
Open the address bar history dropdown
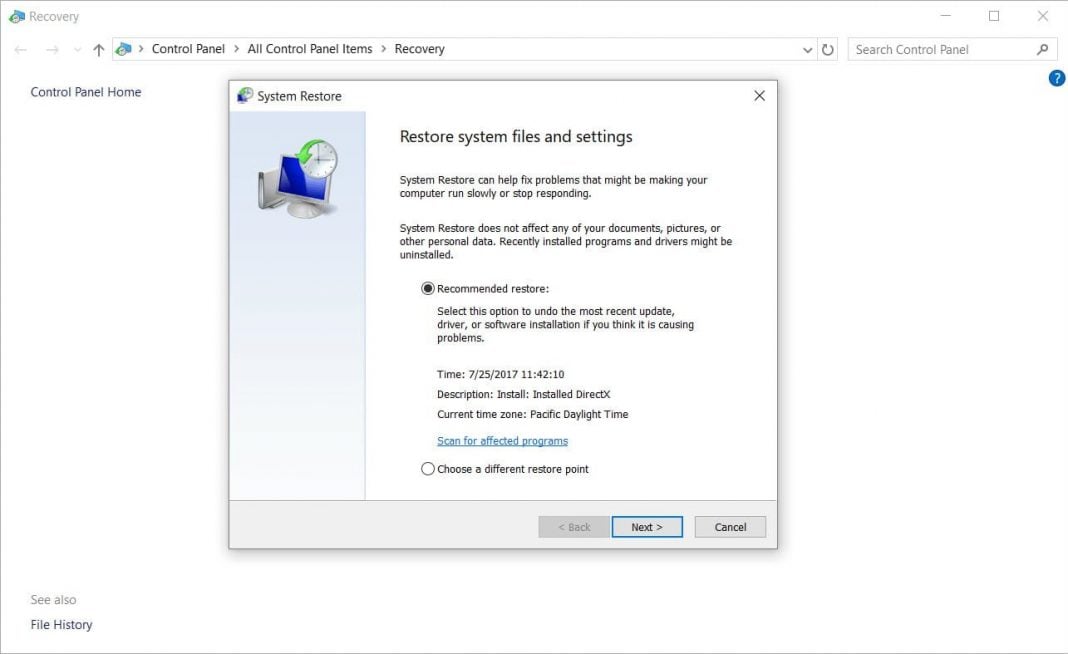(x=806, y=48)
